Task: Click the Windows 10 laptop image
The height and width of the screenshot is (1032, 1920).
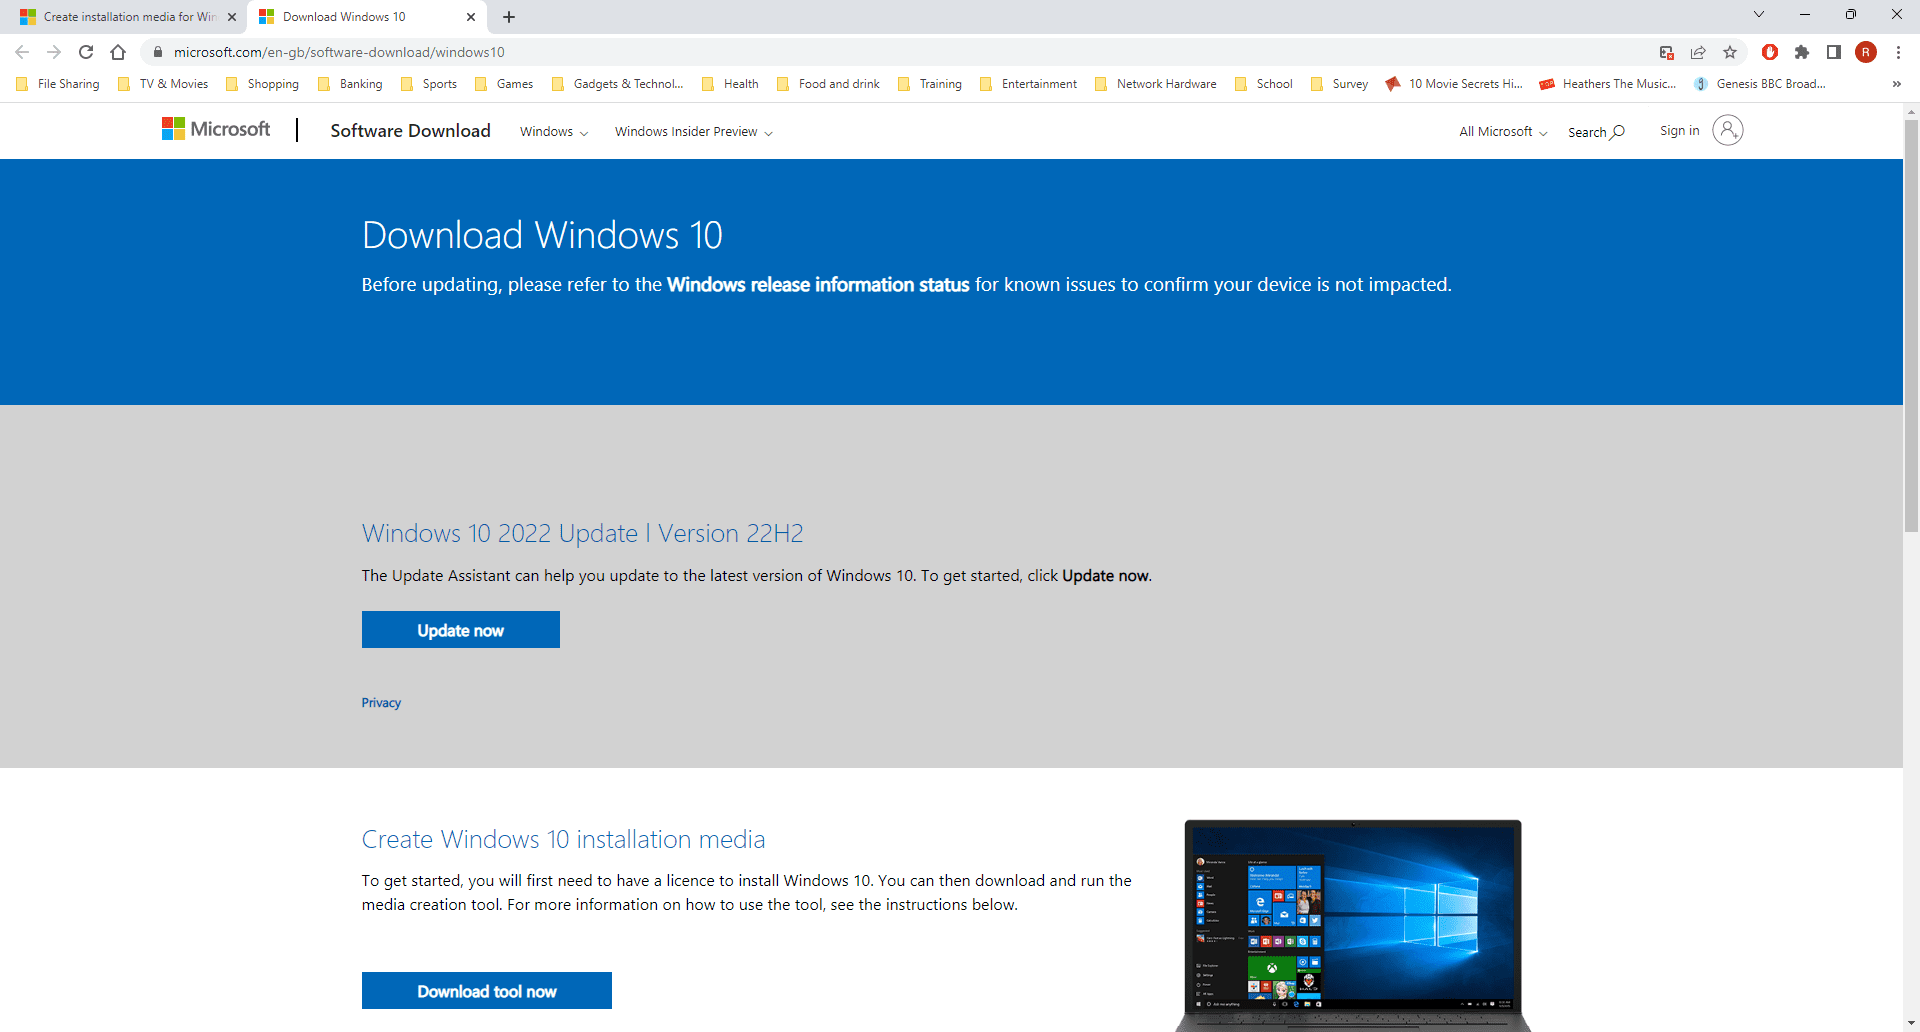Action: point(1353,926)
